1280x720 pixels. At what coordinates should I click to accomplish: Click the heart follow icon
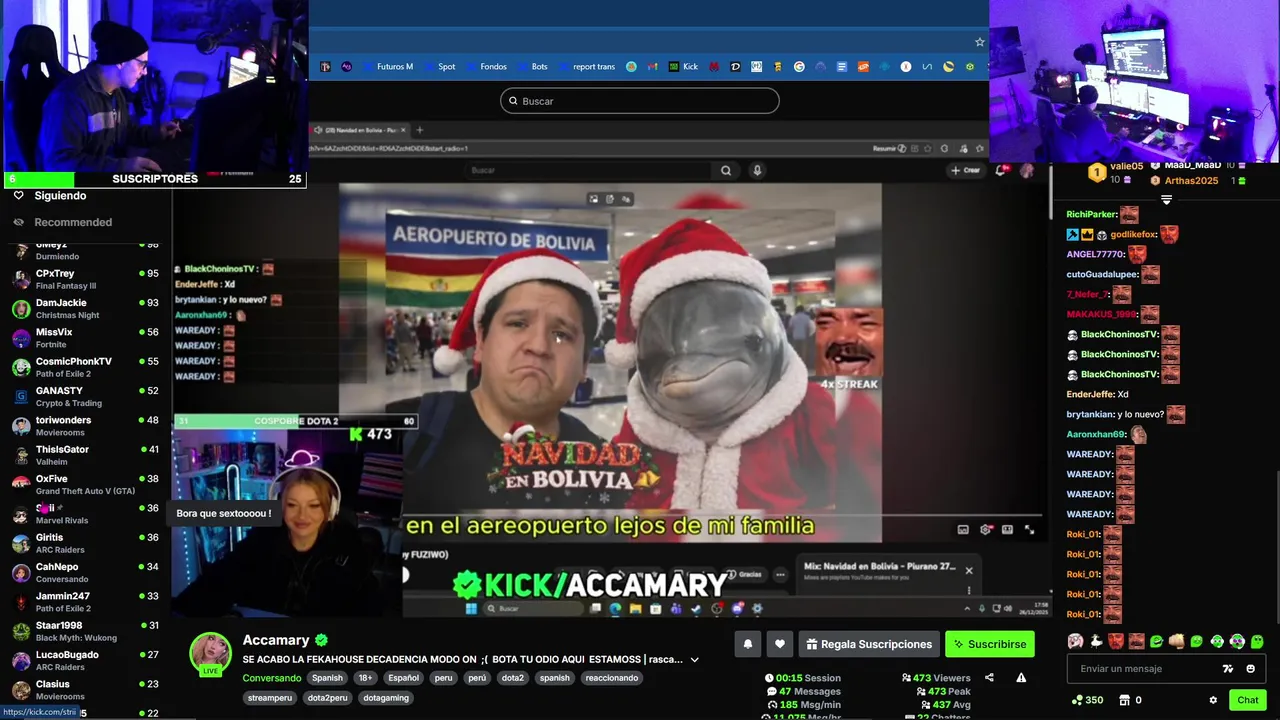tap(780, 644)
